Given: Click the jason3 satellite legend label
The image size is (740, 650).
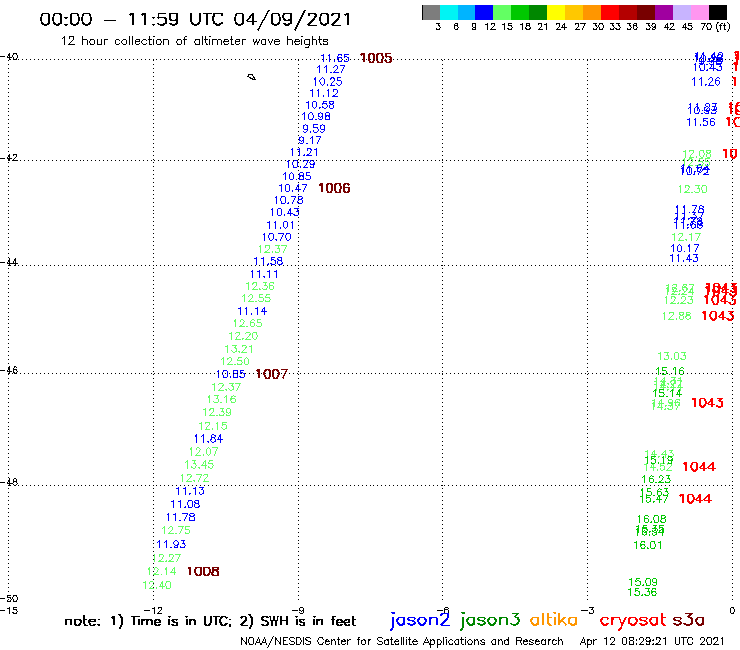Looking at the screenshot, I should coord(490,620).
